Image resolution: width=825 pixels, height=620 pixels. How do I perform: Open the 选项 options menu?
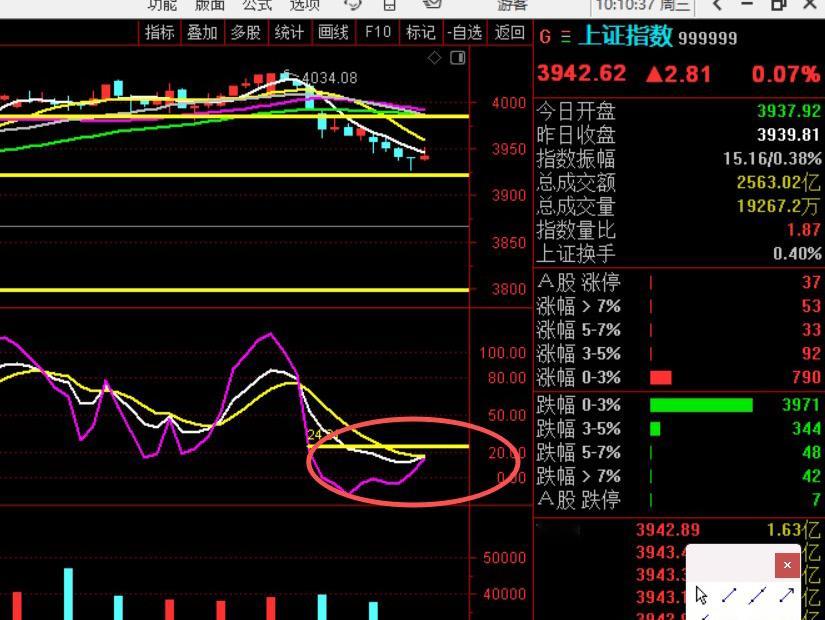[x=305, y=5]
